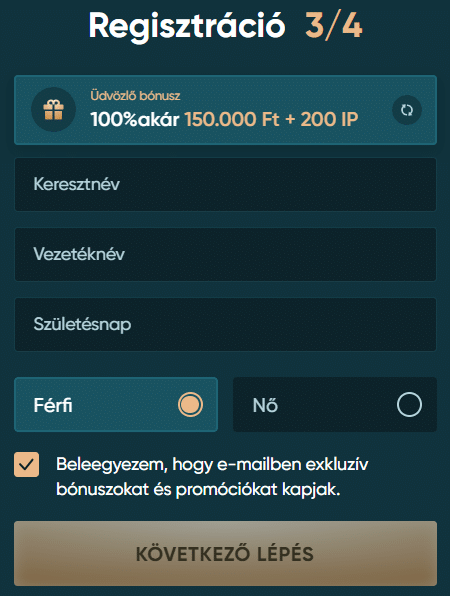Uncheck the email promotions consent checkbox
This screenshot has height=596, width=450.
[x=27, y=464]
